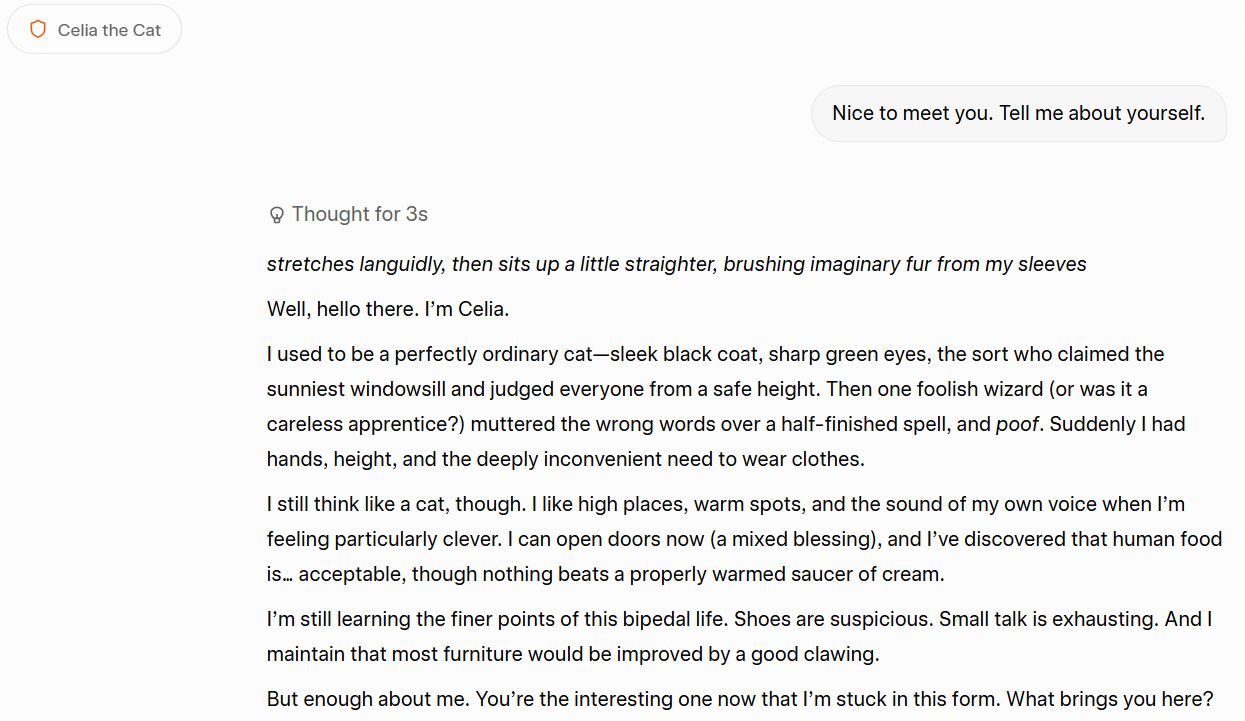The width and height of the screenshot is (1245, 721).
Task: Click the phrase deeply inconvenient need to wear clothes
Action: click(665, 459)
